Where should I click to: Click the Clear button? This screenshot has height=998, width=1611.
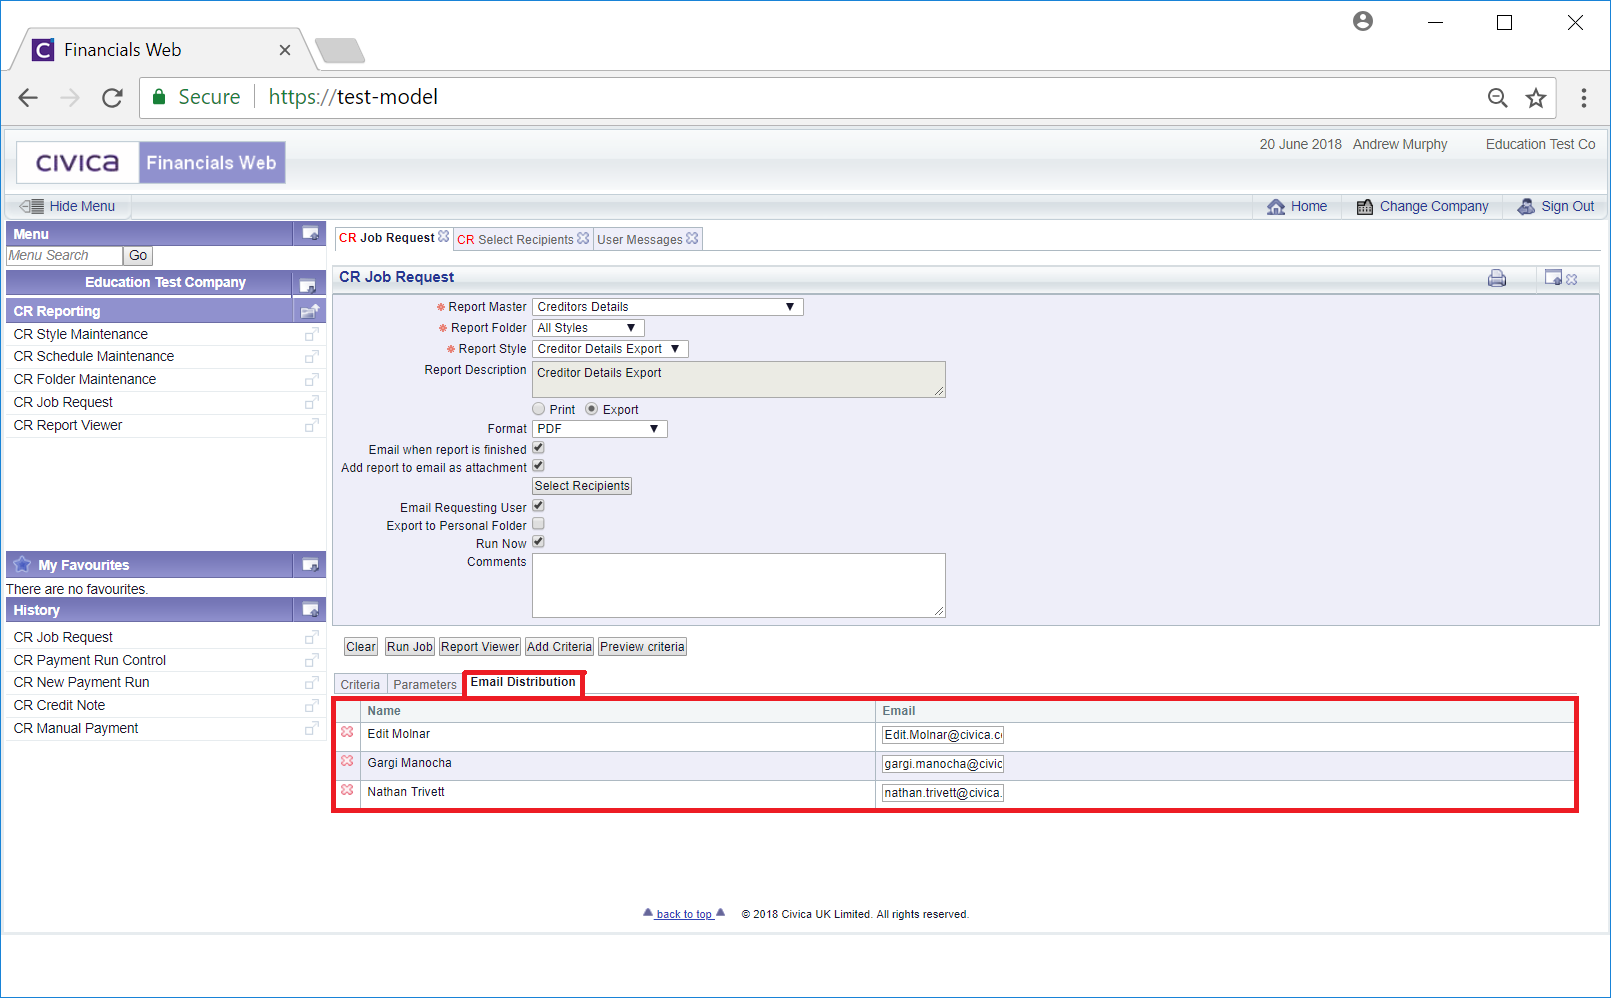click(x=361, y=647)
